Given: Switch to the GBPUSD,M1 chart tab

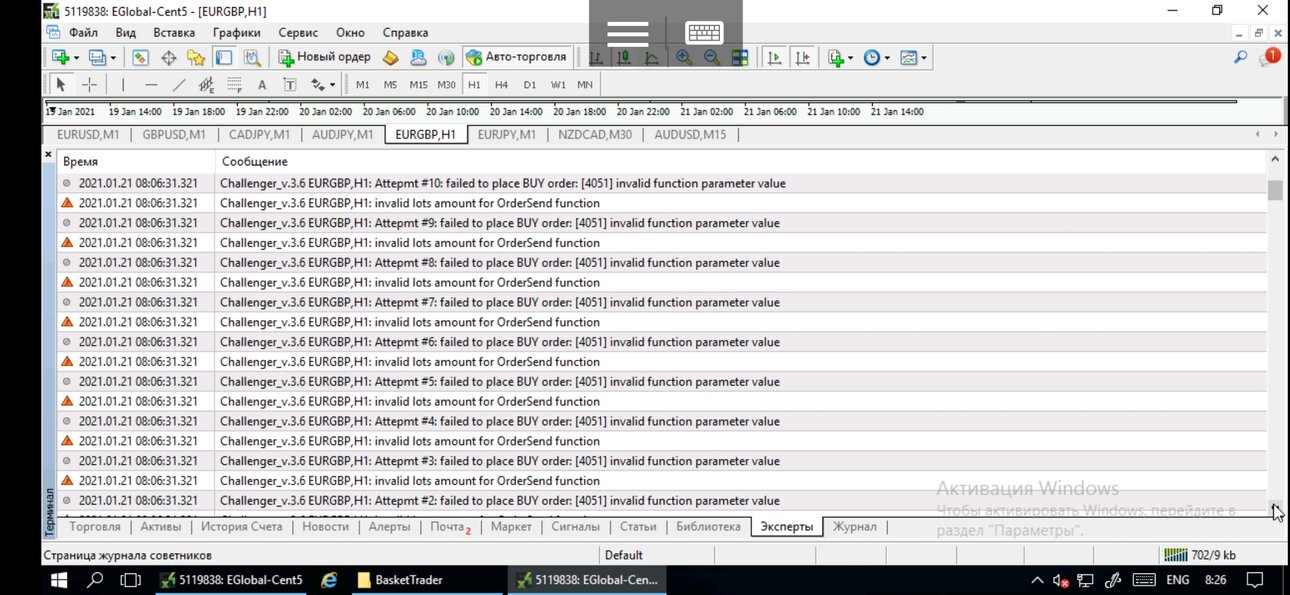Looking at the screenshot, I should 174,134.
